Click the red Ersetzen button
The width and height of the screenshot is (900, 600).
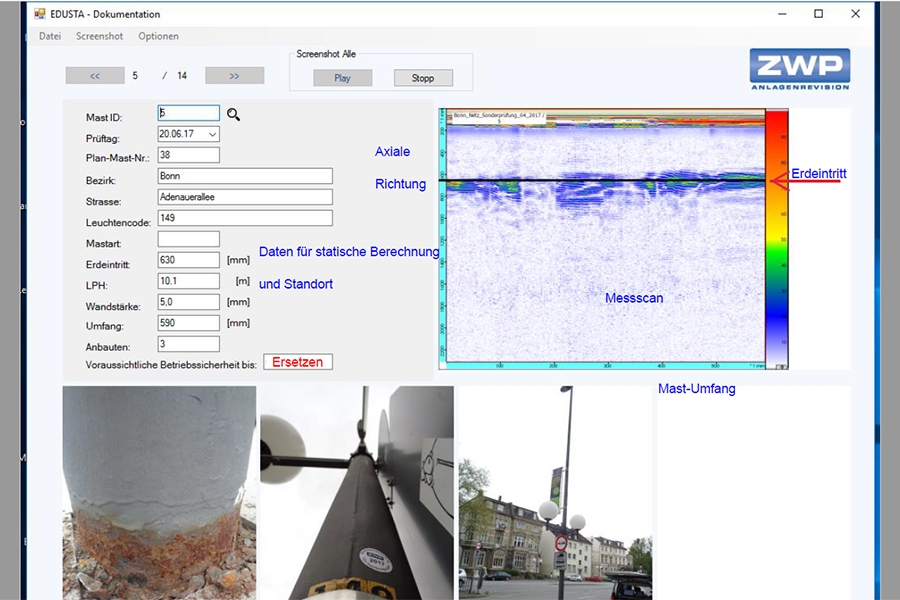tap(298, 362)
